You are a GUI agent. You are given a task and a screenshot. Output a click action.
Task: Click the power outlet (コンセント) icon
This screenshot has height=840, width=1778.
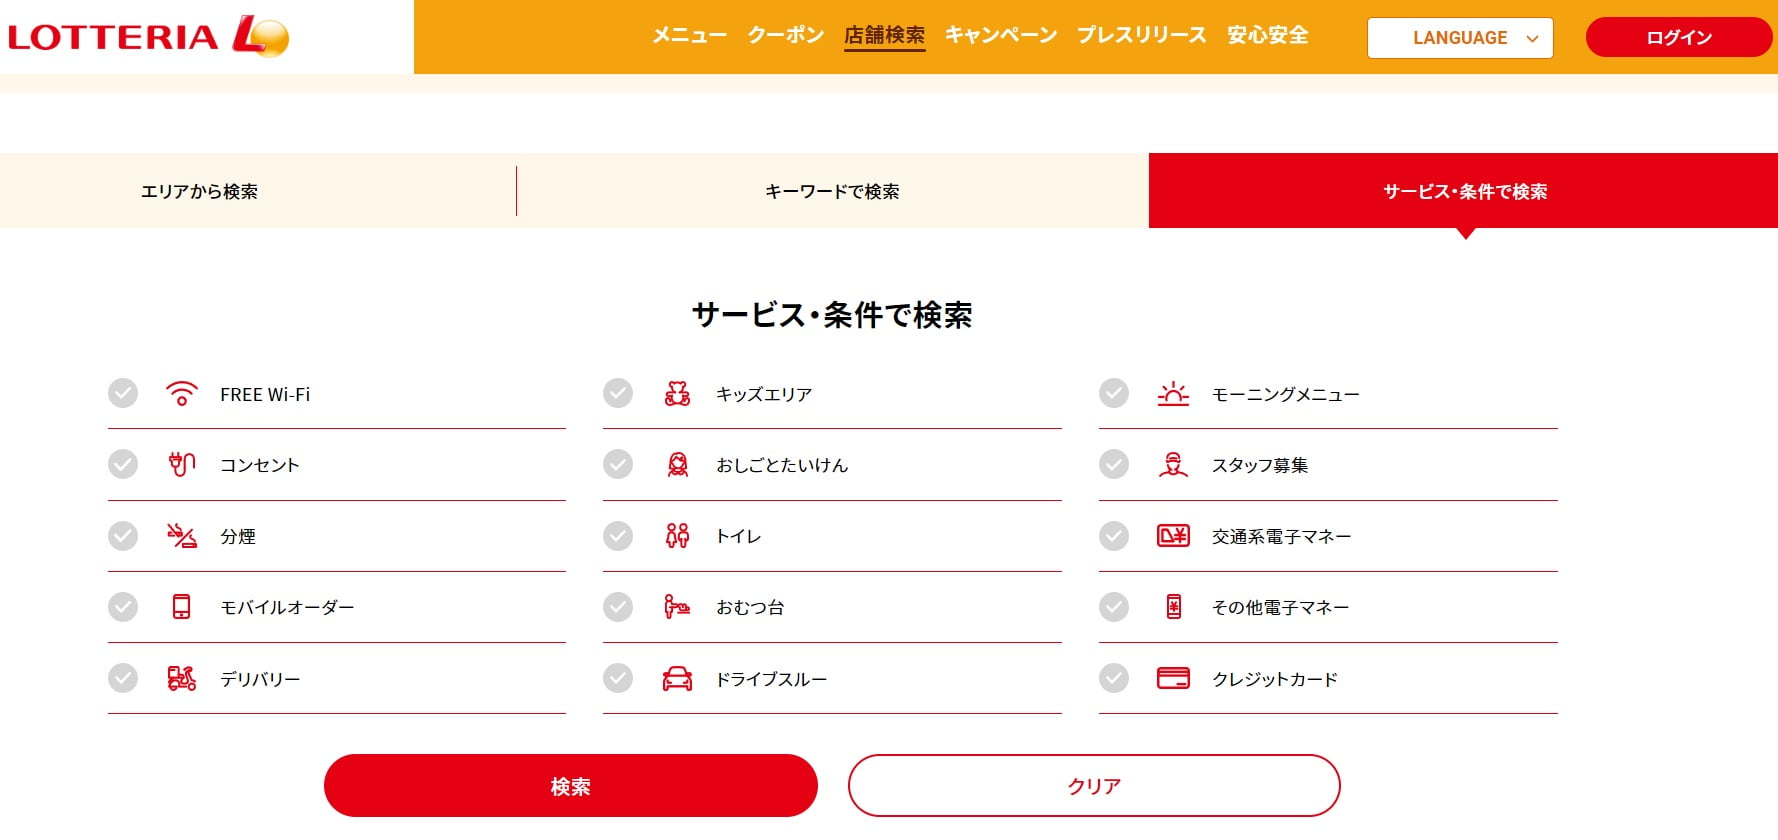coord(181,465)
